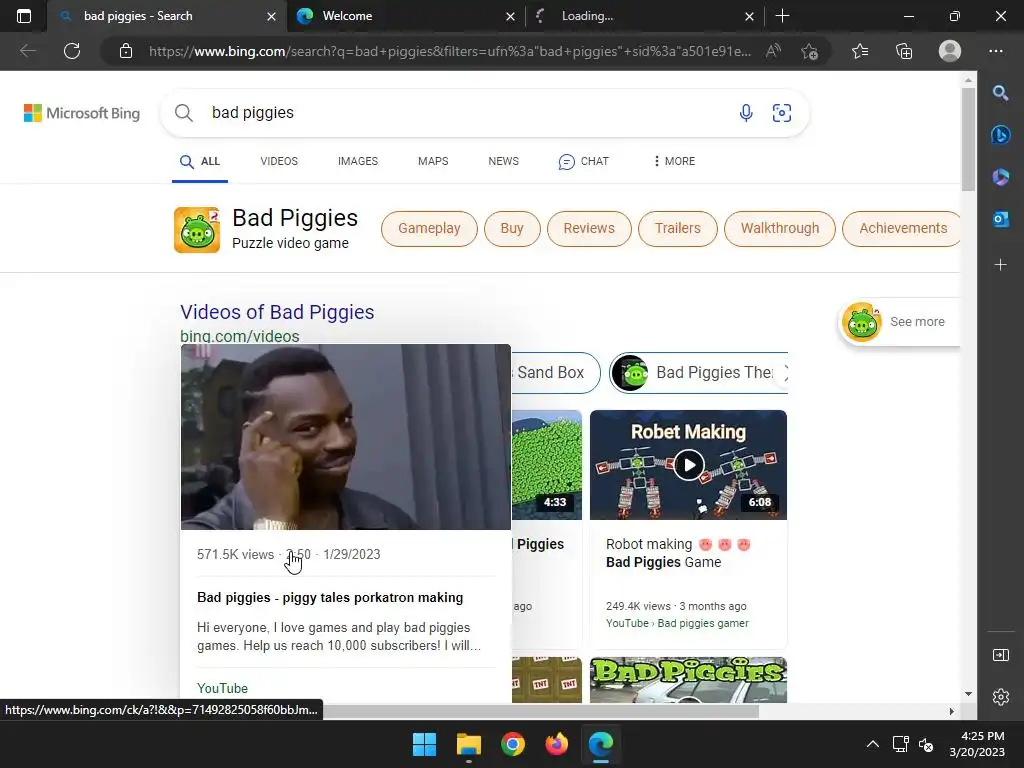Open a new tab with plus button
1024x768 pixels.
782,16
